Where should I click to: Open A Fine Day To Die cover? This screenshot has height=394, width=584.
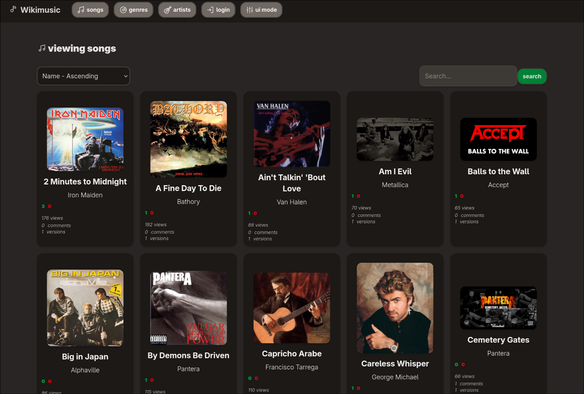(188, 139)
